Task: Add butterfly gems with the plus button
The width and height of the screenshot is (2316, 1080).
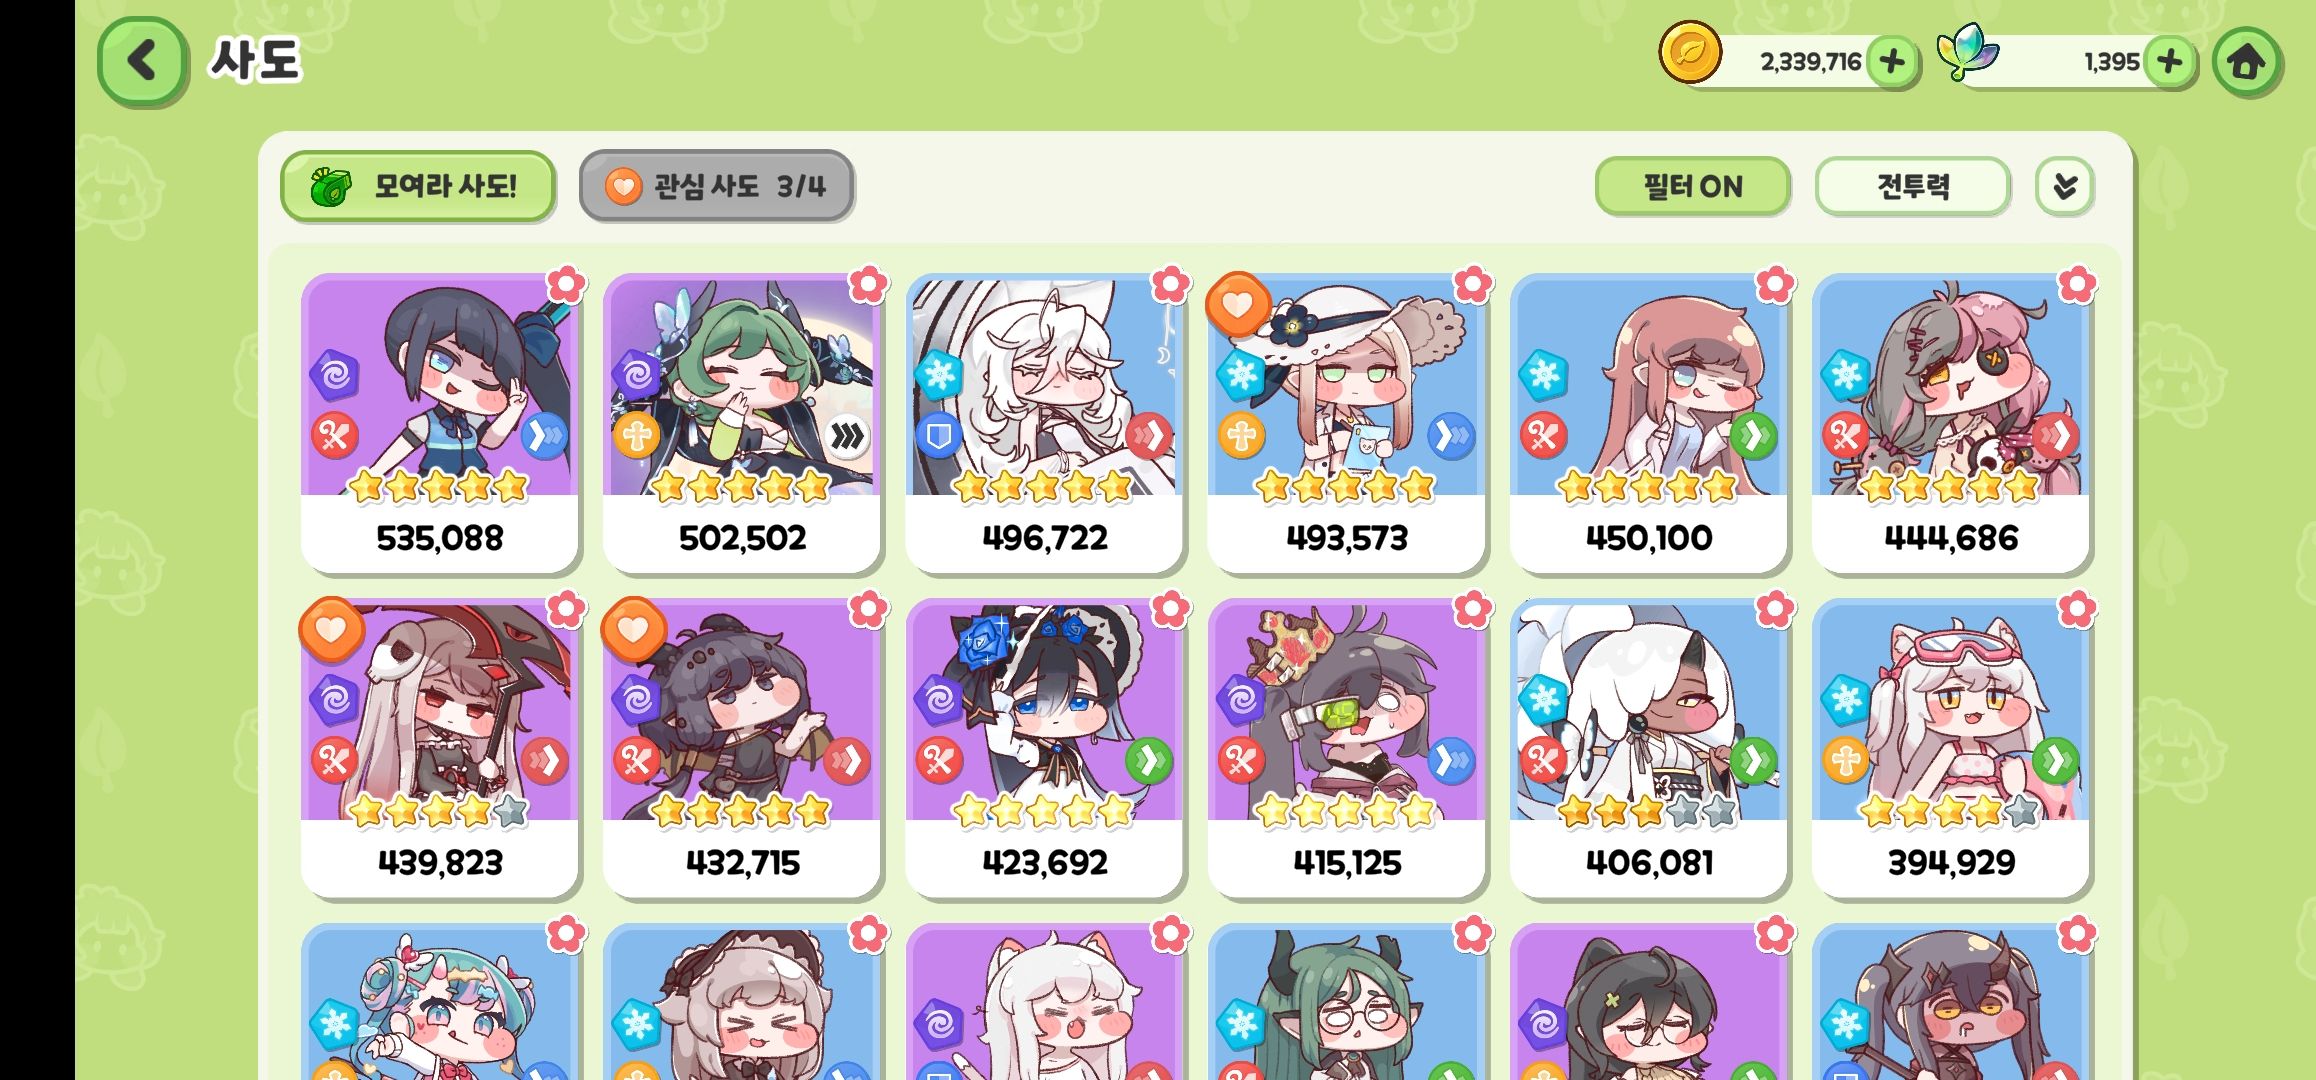Action: tap(2169, 62)
